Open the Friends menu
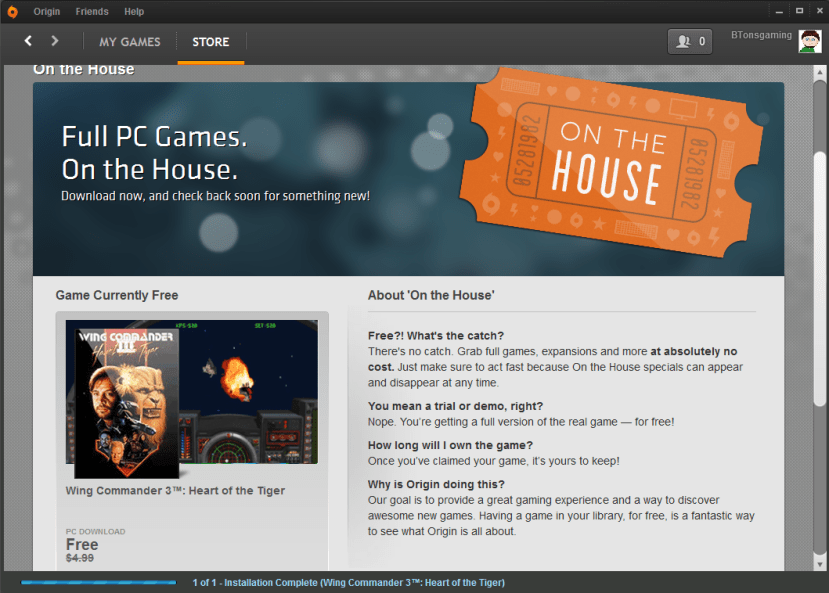 coord(91,11)
